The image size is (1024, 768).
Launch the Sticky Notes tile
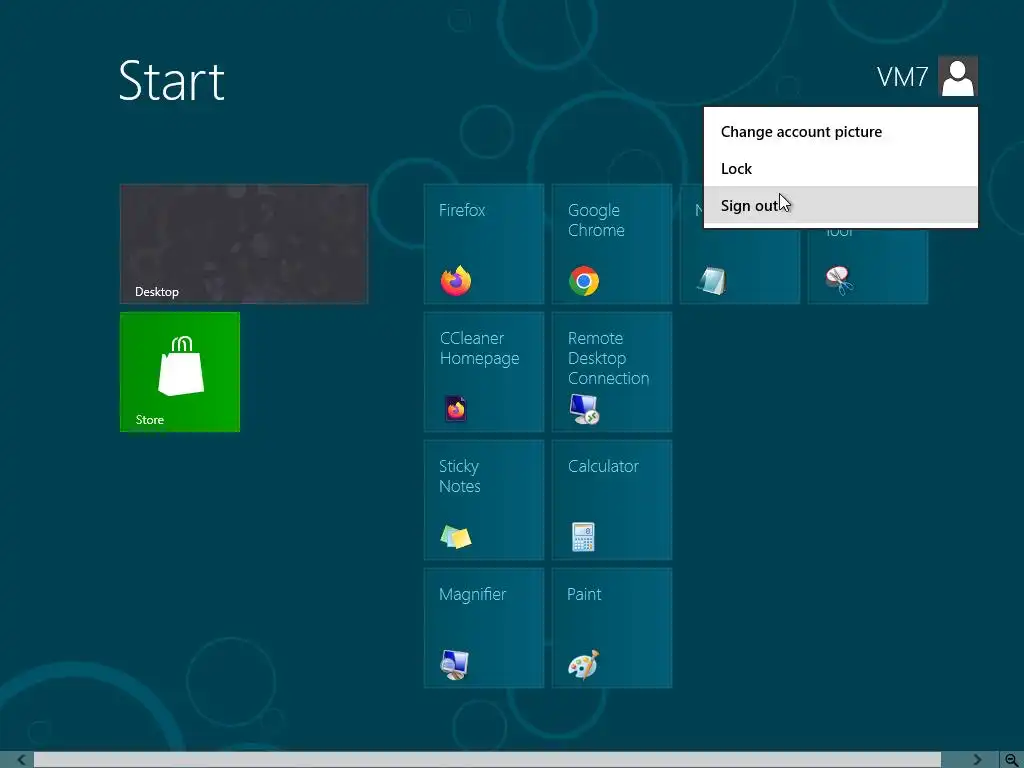click(484, 500)
